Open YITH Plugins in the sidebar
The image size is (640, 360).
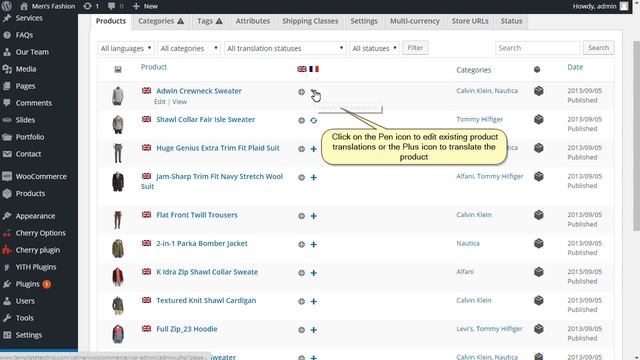[x=36, y=267]
